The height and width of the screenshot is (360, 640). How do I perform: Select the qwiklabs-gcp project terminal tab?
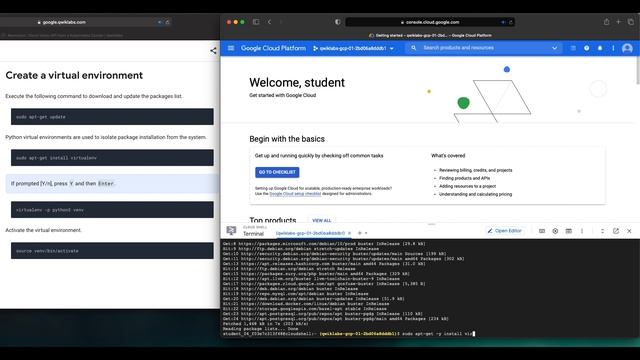point(310,233)
